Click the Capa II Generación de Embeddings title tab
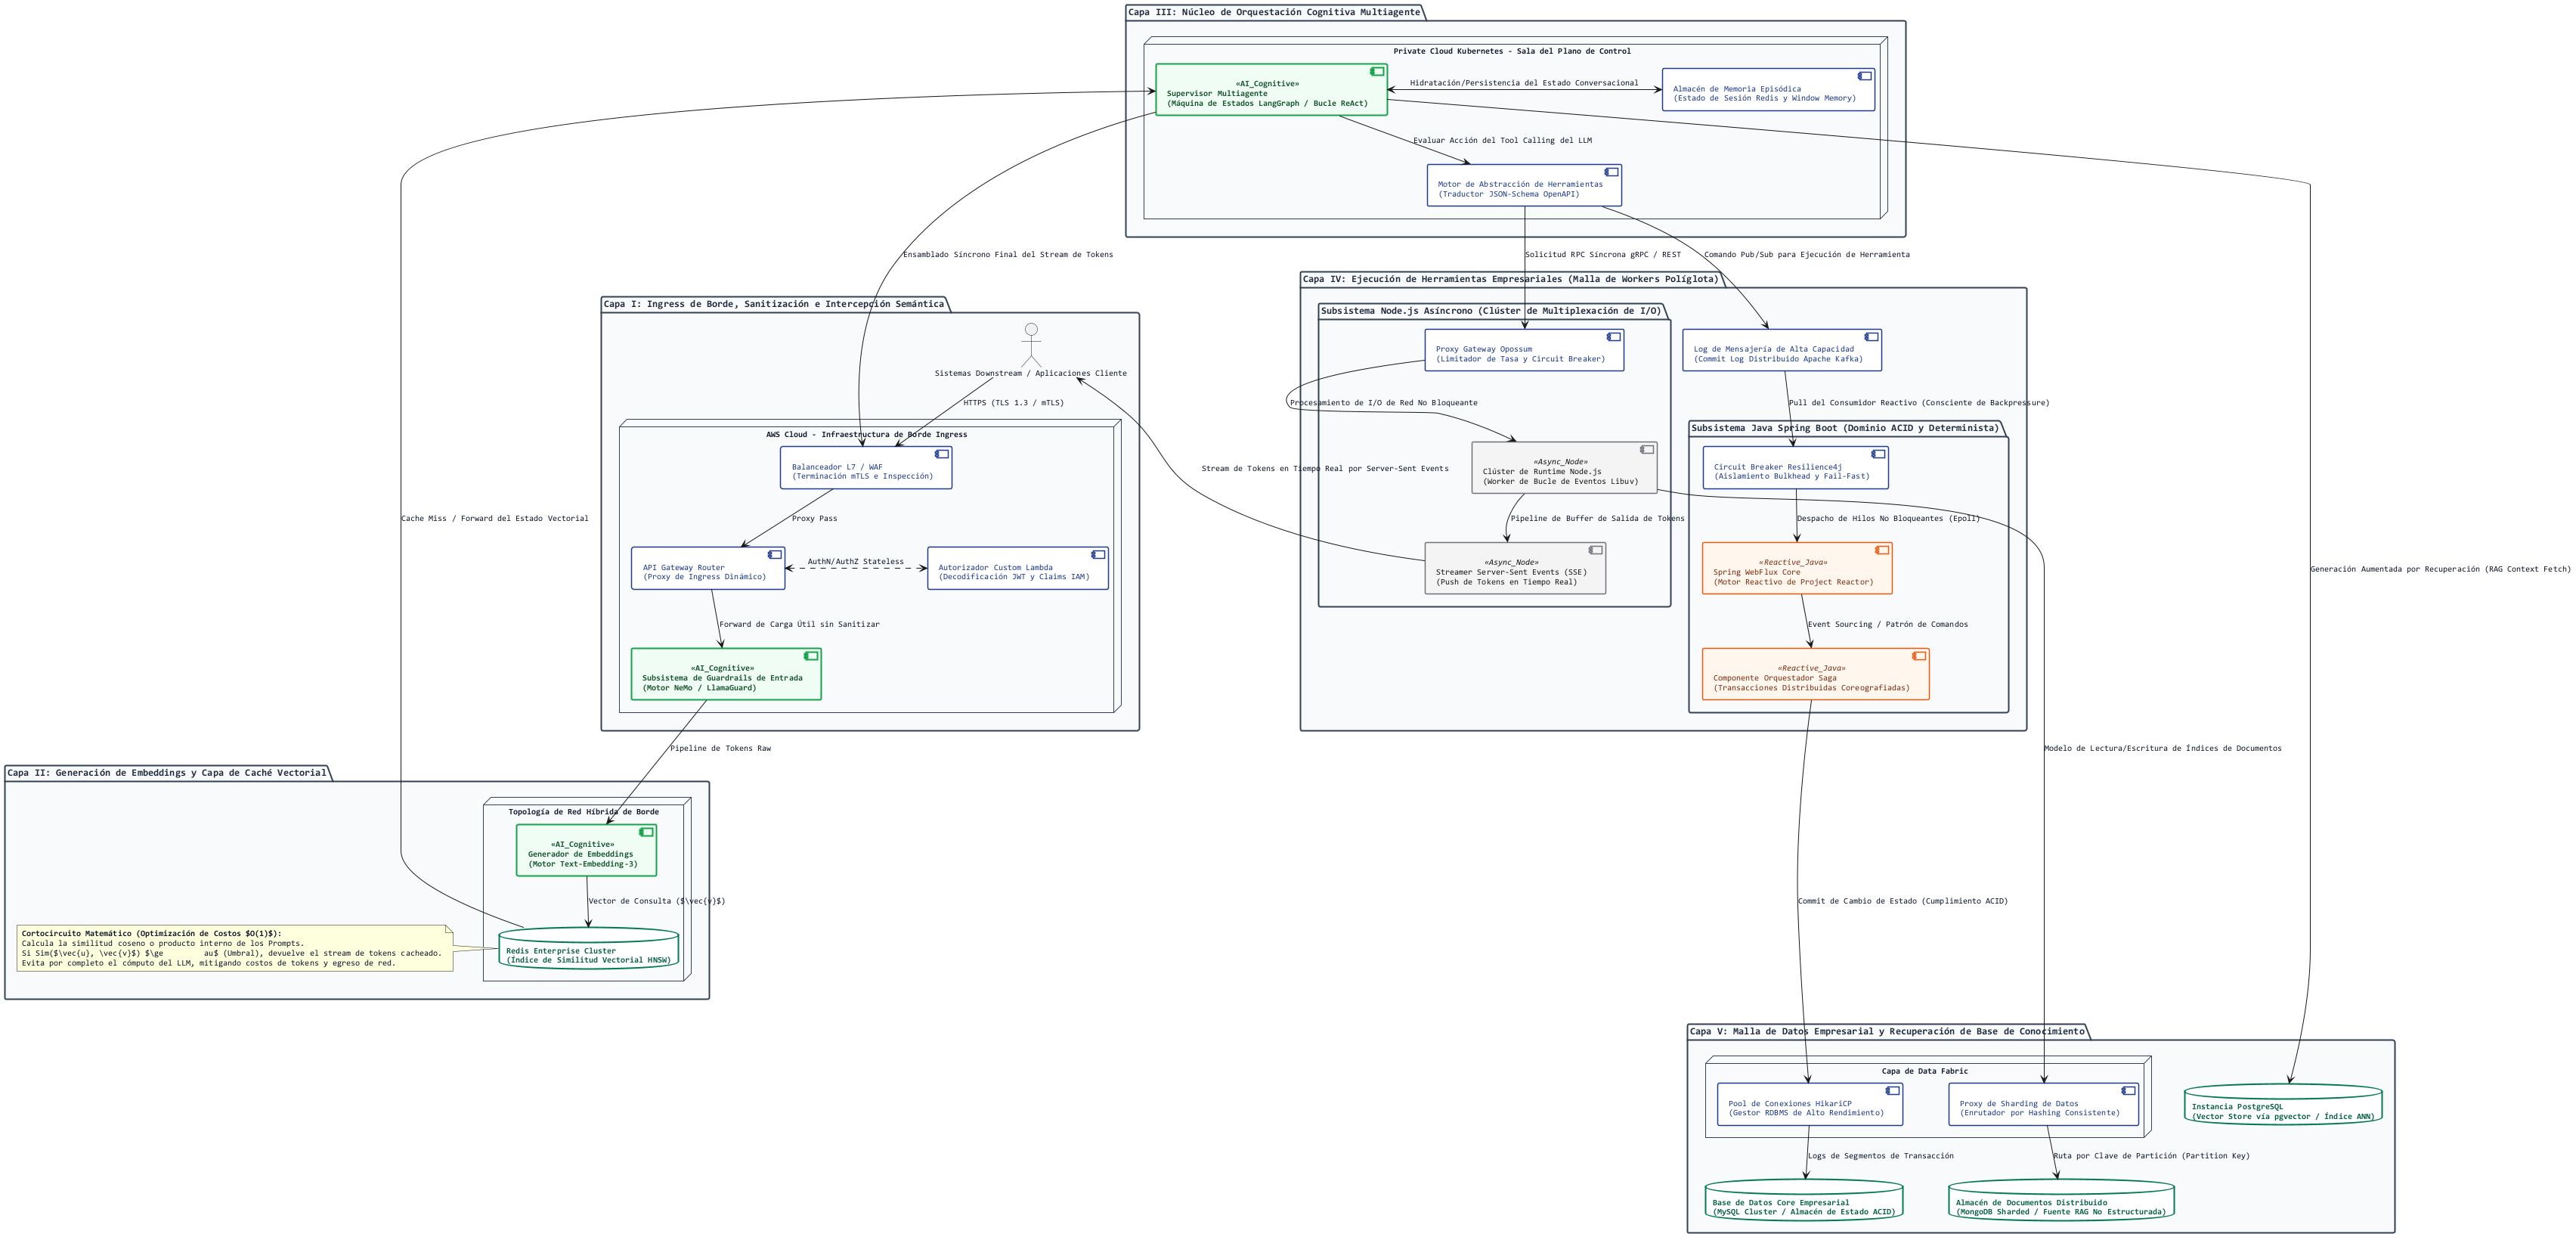This screenshot has height=1237, width=2576. pos(167,773)
